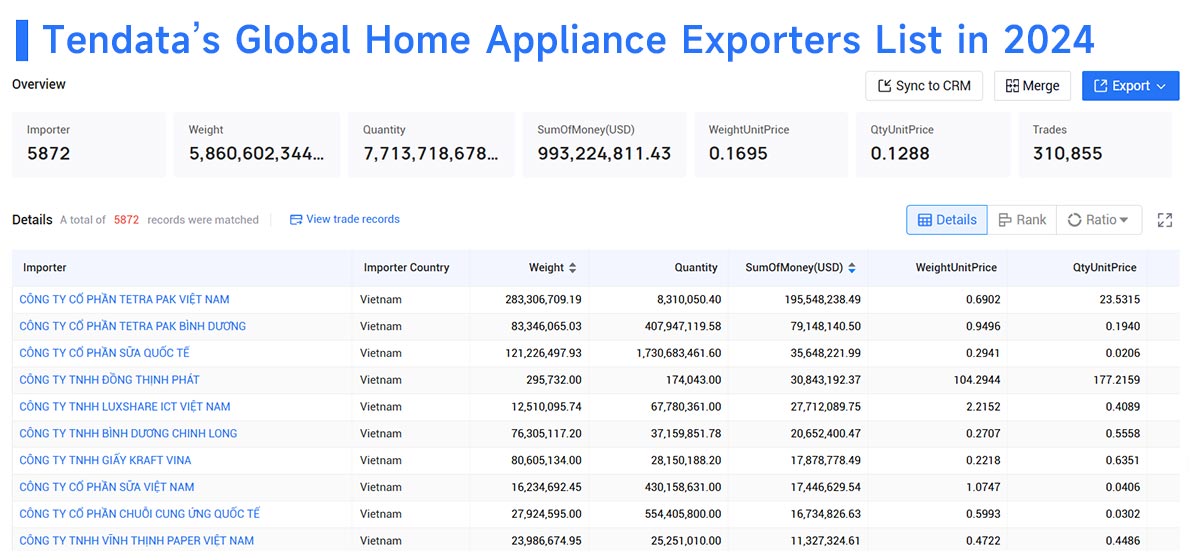Sort by the SumOfMoney(USD) column arrows
1190x560 pixels.
point(852,268)
